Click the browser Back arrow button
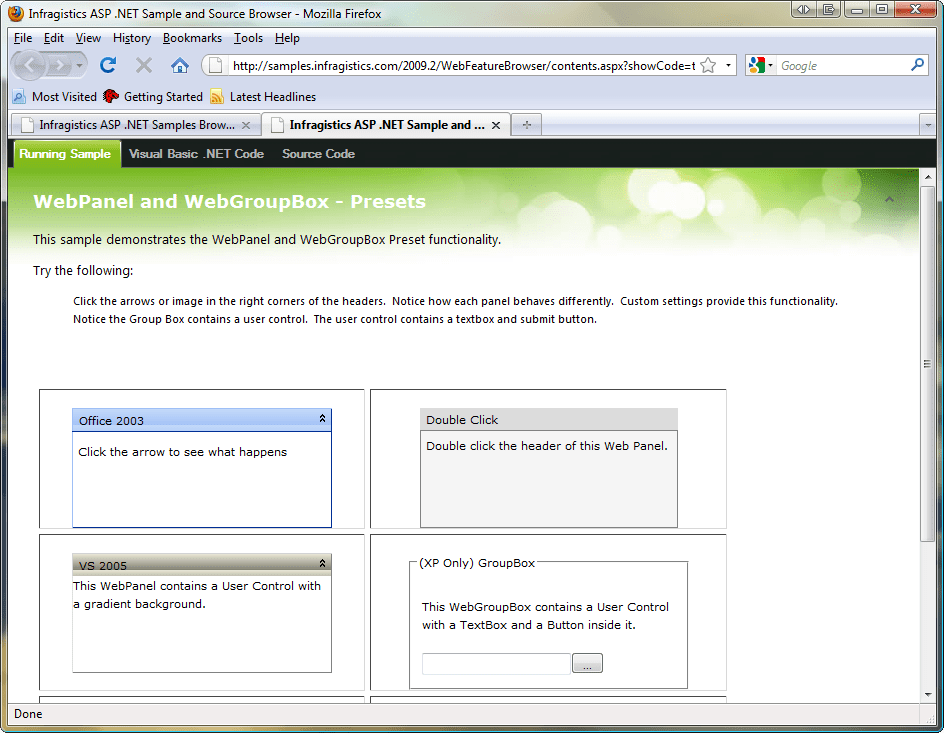Screen dimensions: 944x733 29,65
